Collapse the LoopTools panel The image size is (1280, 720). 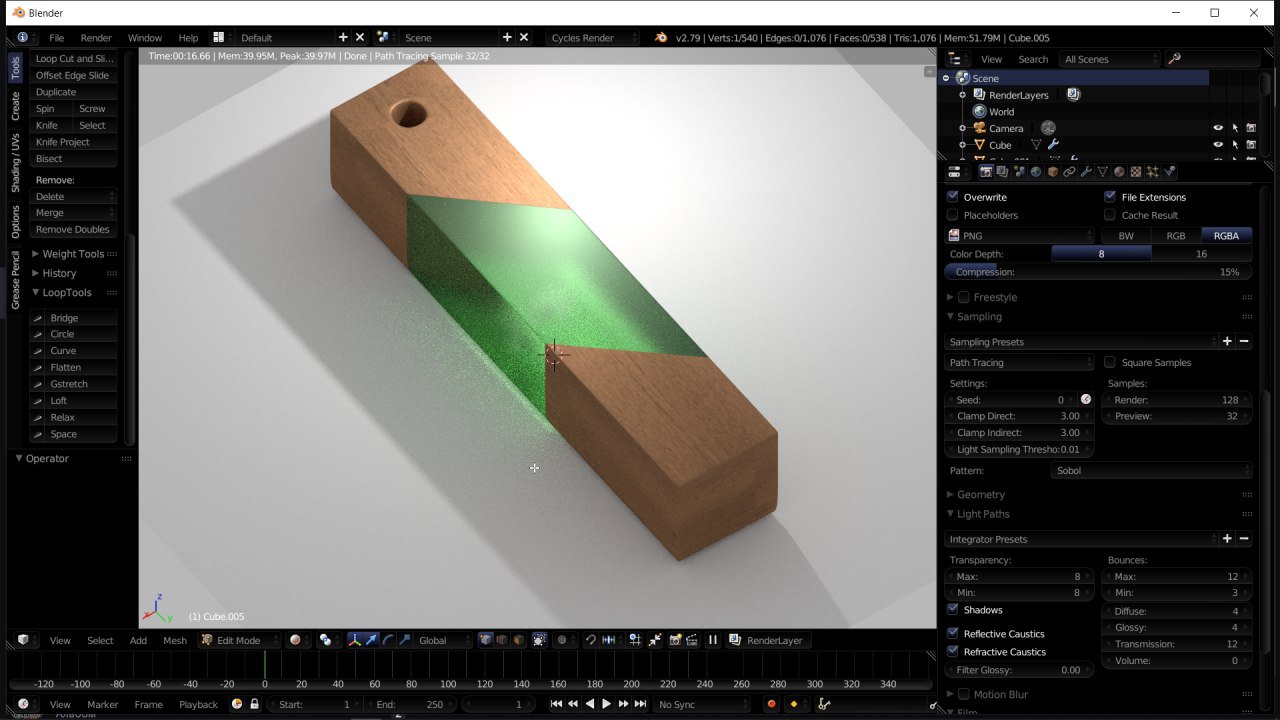click(x=36, y=292)
